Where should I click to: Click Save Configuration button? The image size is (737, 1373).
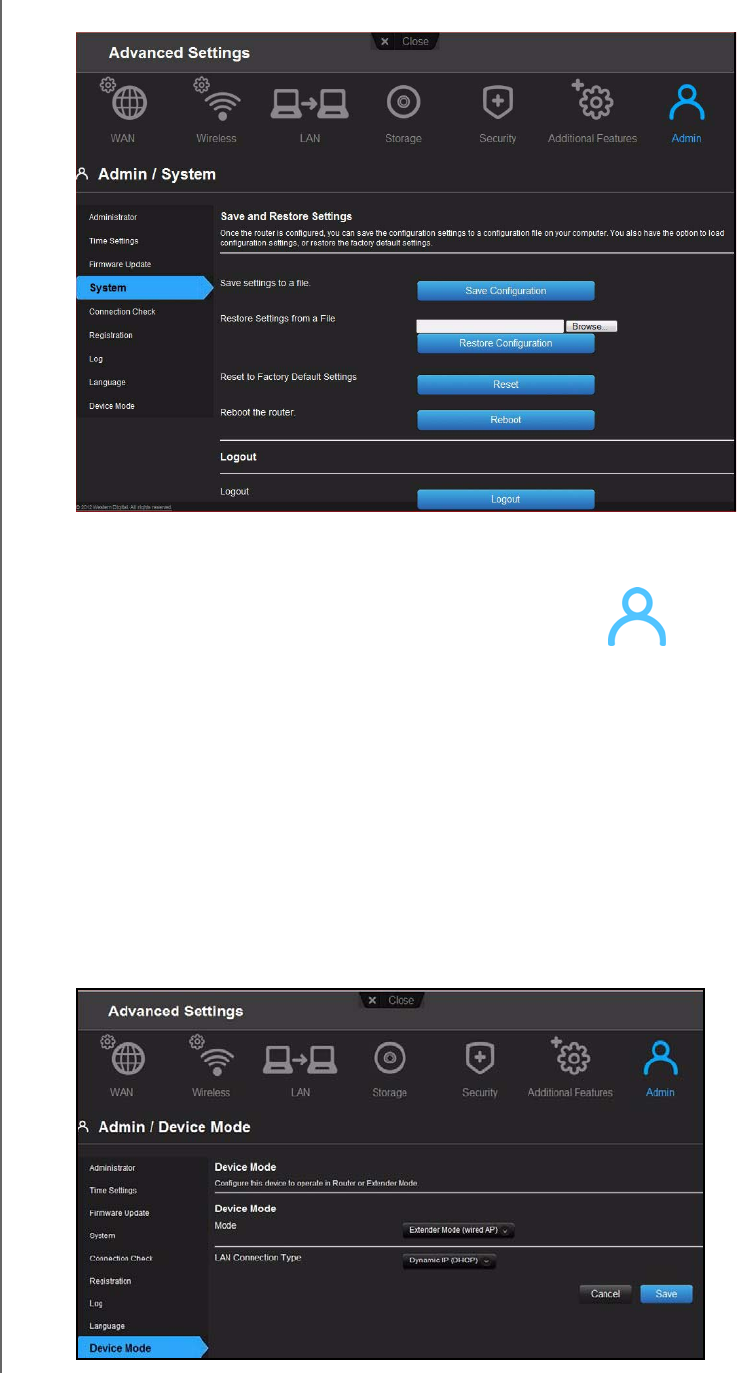[x=506, y=291]
